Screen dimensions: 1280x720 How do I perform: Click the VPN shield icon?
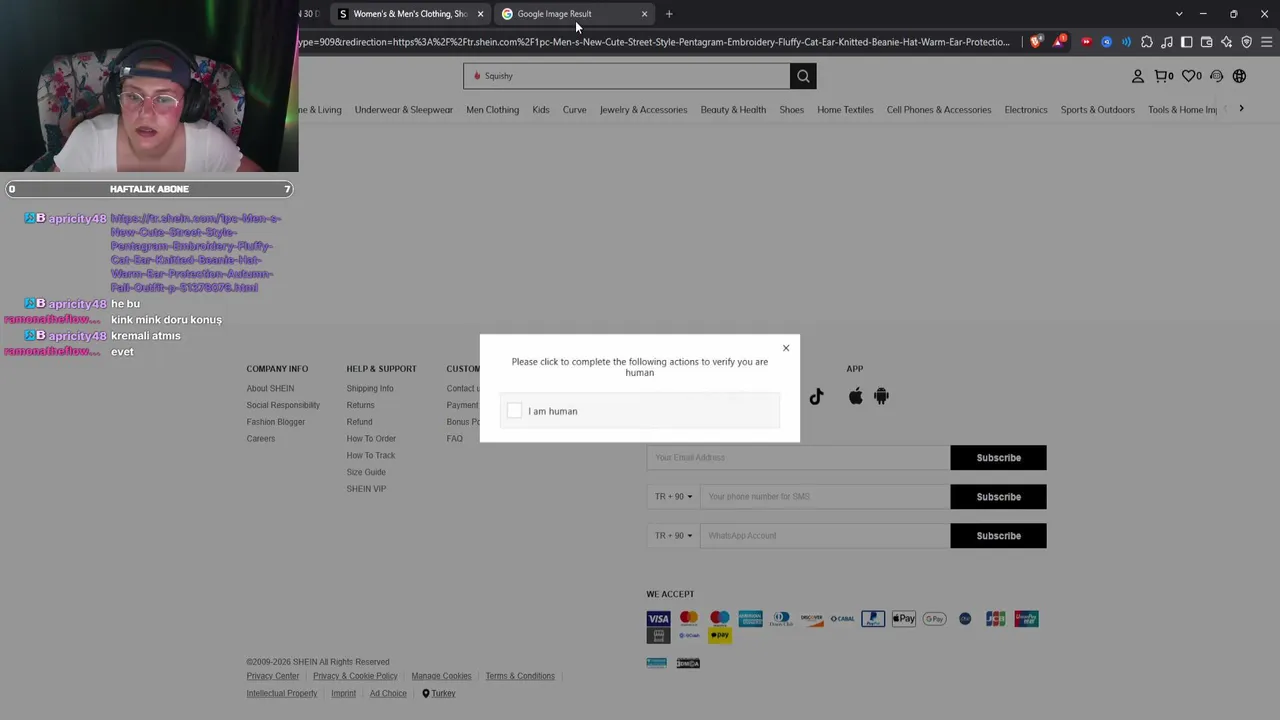1247,42
